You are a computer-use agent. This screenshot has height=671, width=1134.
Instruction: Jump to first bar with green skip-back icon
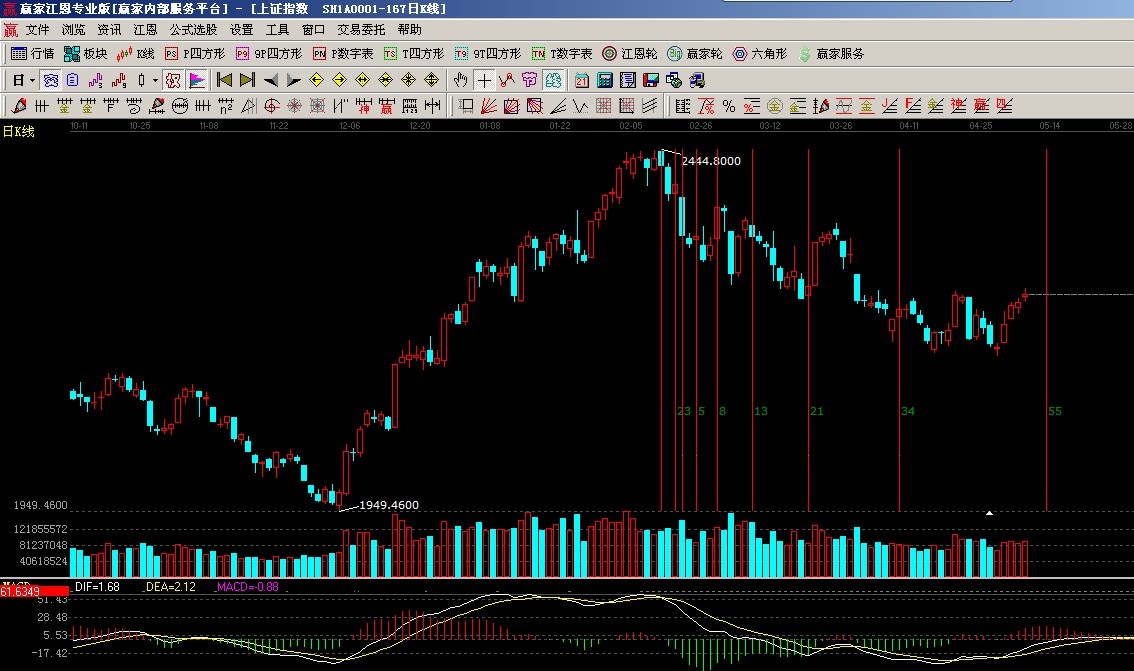click(x=224, y=80)
